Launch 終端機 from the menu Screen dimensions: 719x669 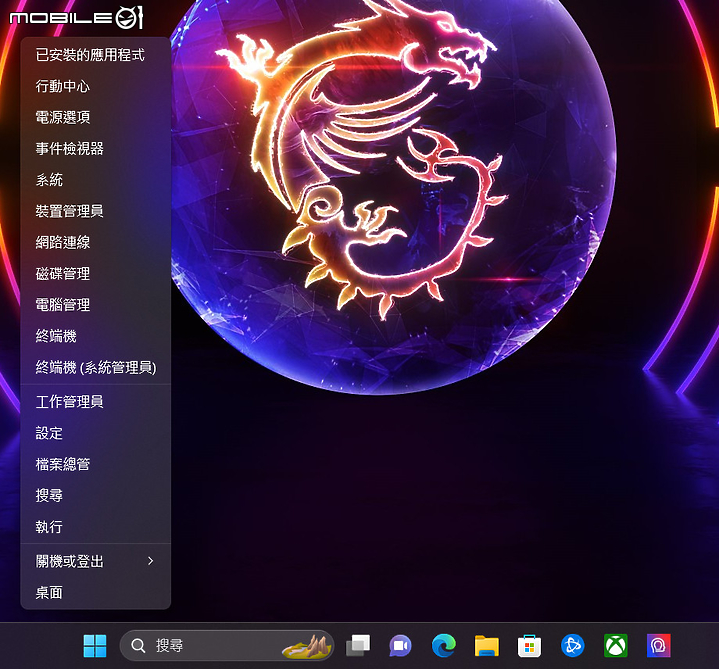[x=96, y=336]
